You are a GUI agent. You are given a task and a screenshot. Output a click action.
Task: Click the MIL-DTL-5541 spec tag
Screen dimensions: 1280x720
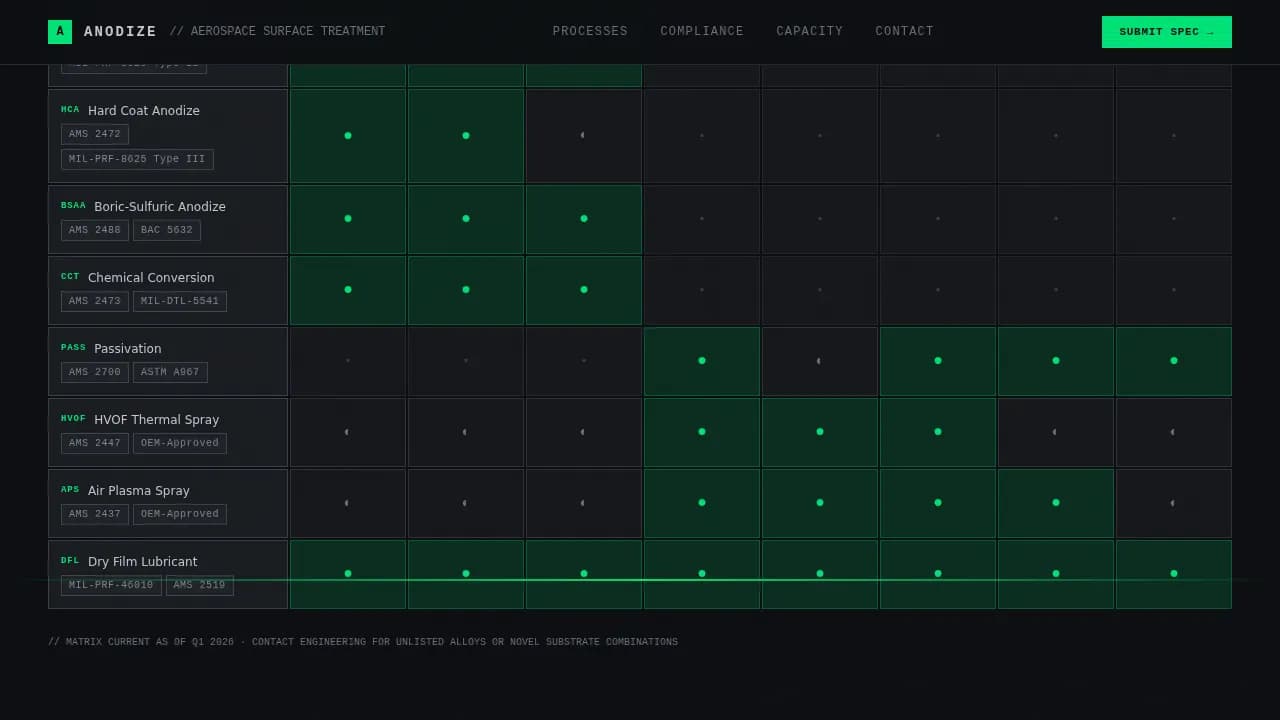click(179, 301)
